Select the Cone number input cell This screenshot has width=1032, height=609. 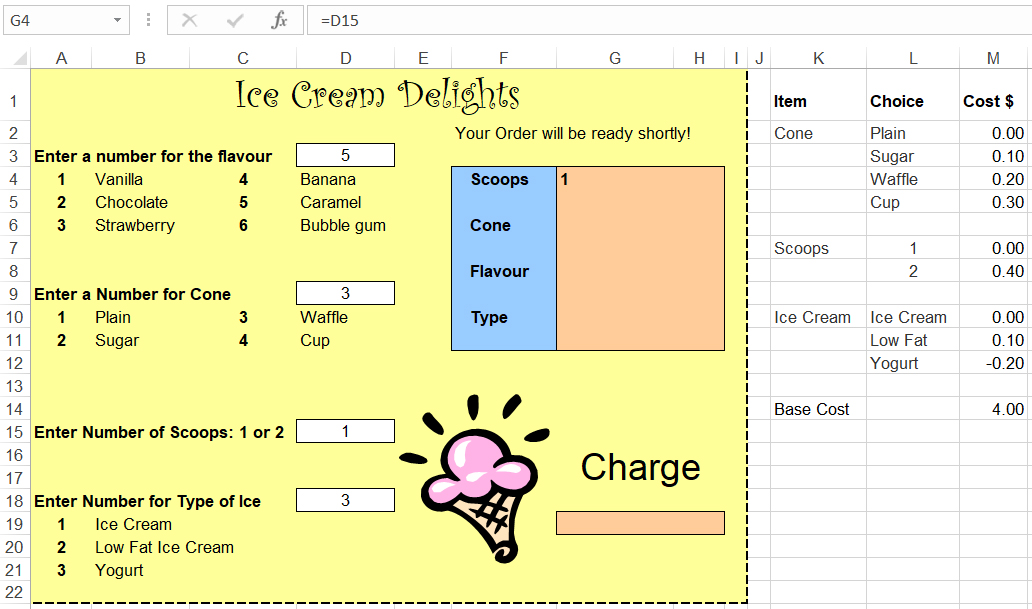[x=346, y=294]
